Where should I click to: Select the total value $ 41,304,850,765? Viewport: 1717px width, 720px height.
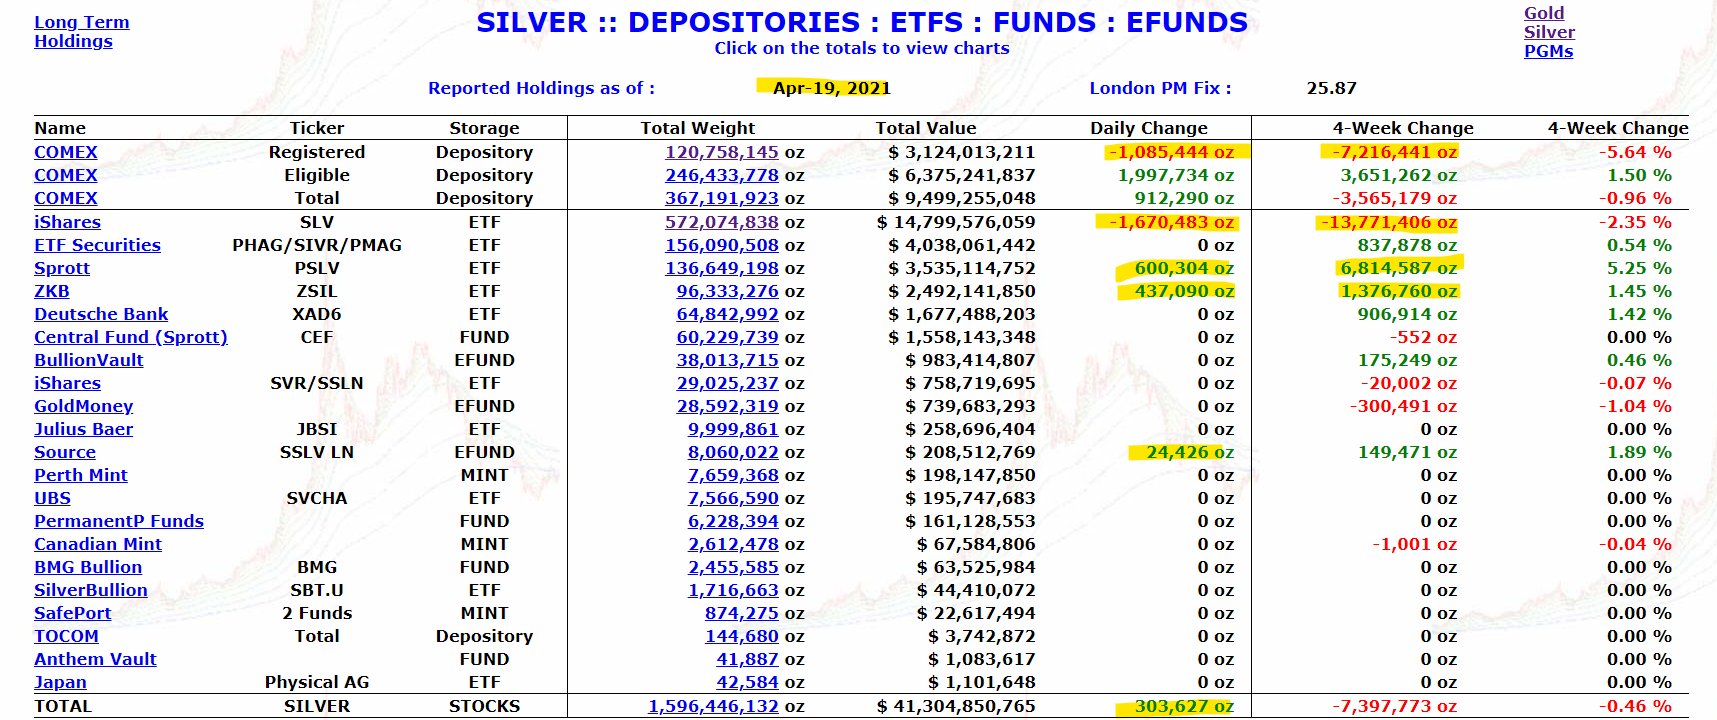[x=956, y=706]
